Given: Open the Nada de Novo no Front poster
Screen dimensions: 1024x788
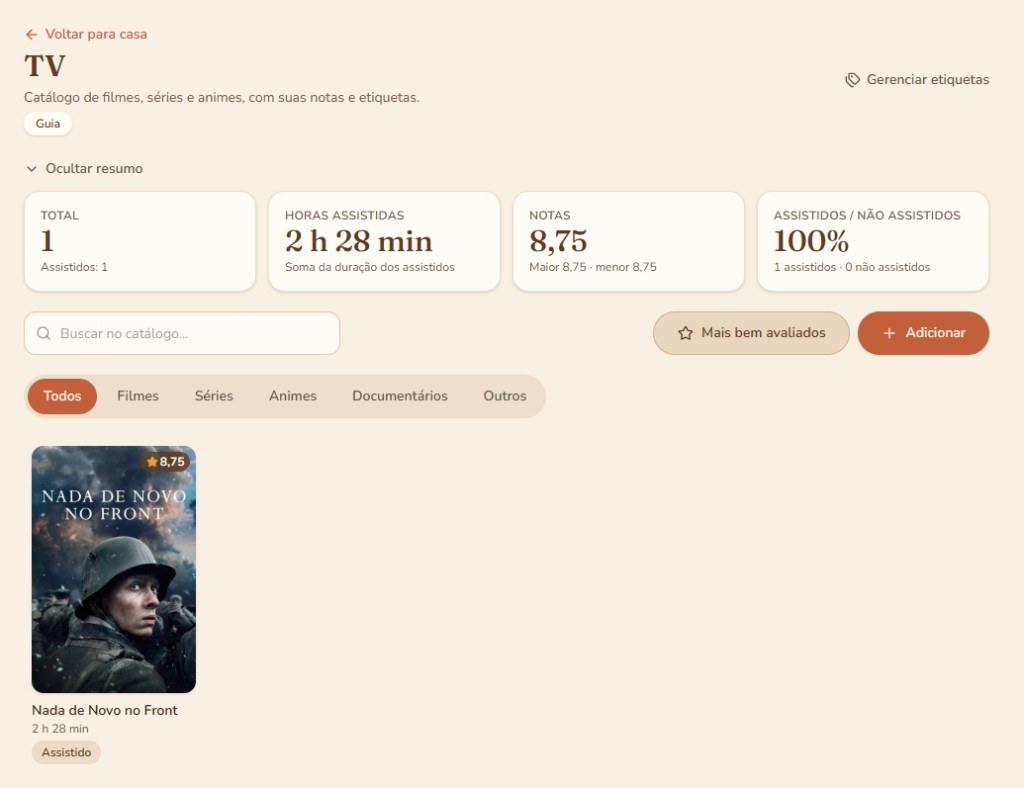Looking at the screenshot, I should point(114,569).
